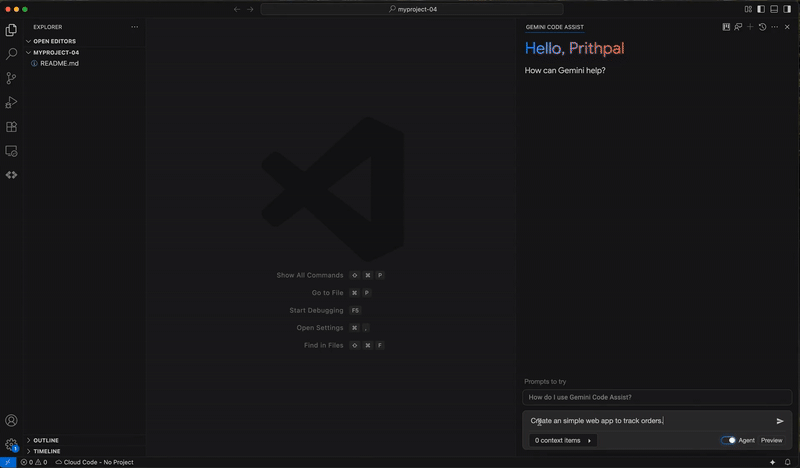Open Explorer views and more actions menu
800x468 pixels.
pos(135,27)
